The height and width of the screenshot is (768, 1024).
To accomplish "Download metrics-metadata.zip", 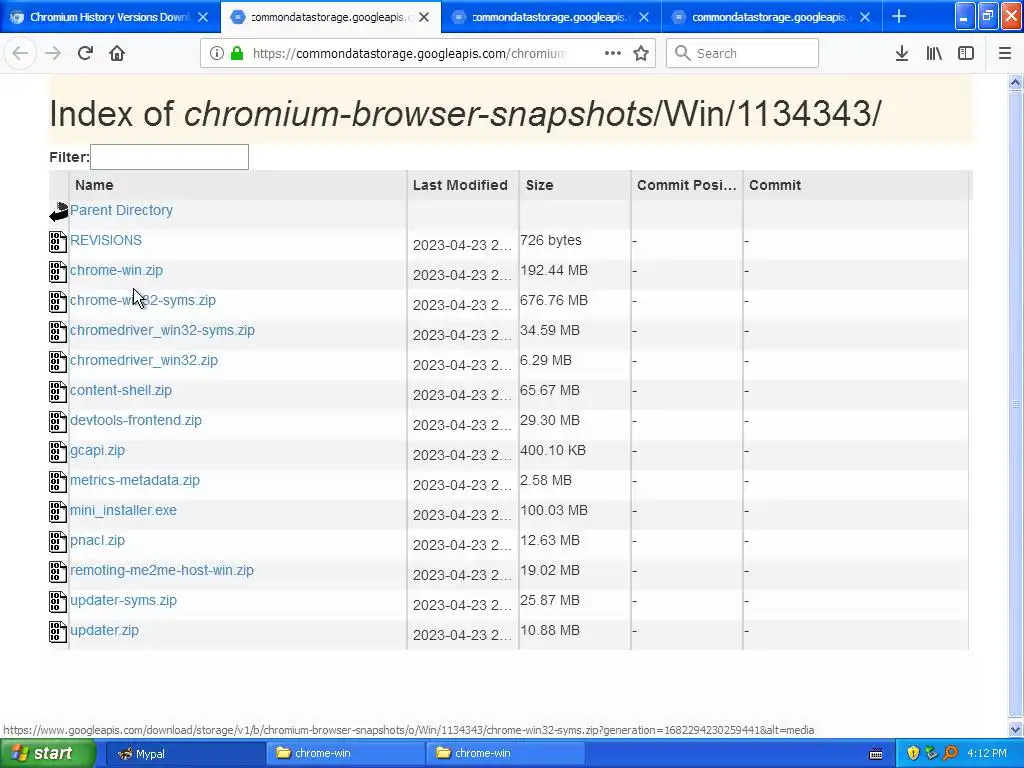I will coord(135,480).
